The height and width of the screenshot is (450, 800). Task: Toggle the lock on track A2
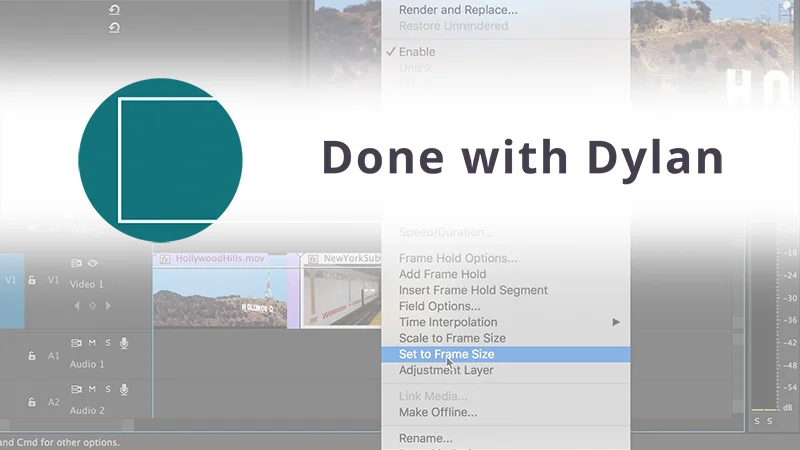32,402
